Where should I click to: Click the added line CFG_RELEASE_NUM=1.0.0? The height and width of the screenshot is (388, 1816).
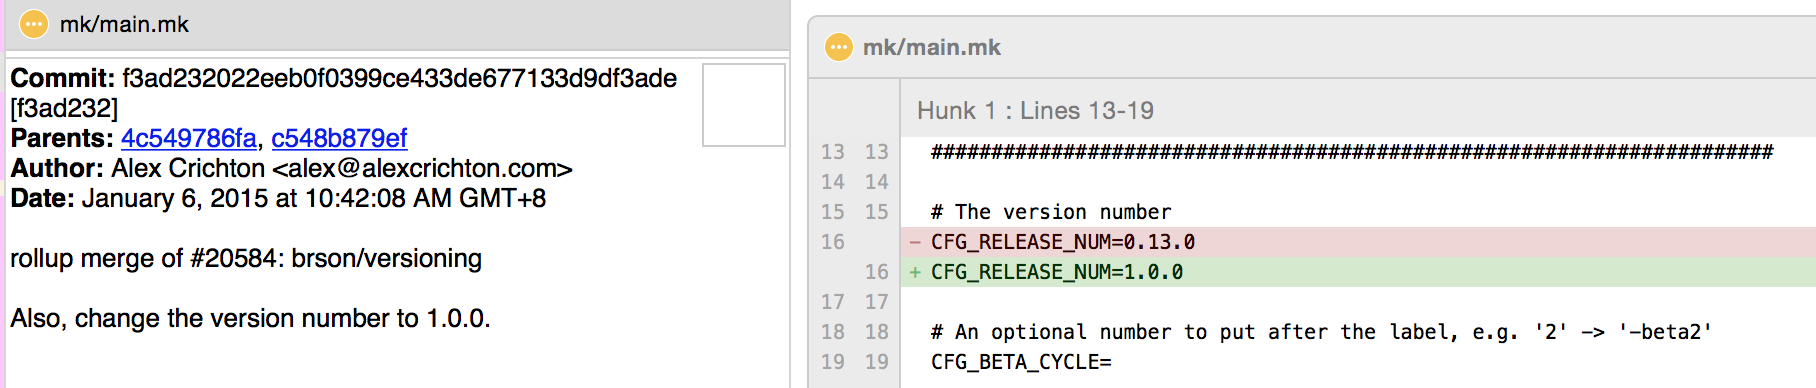(1057, 272)
